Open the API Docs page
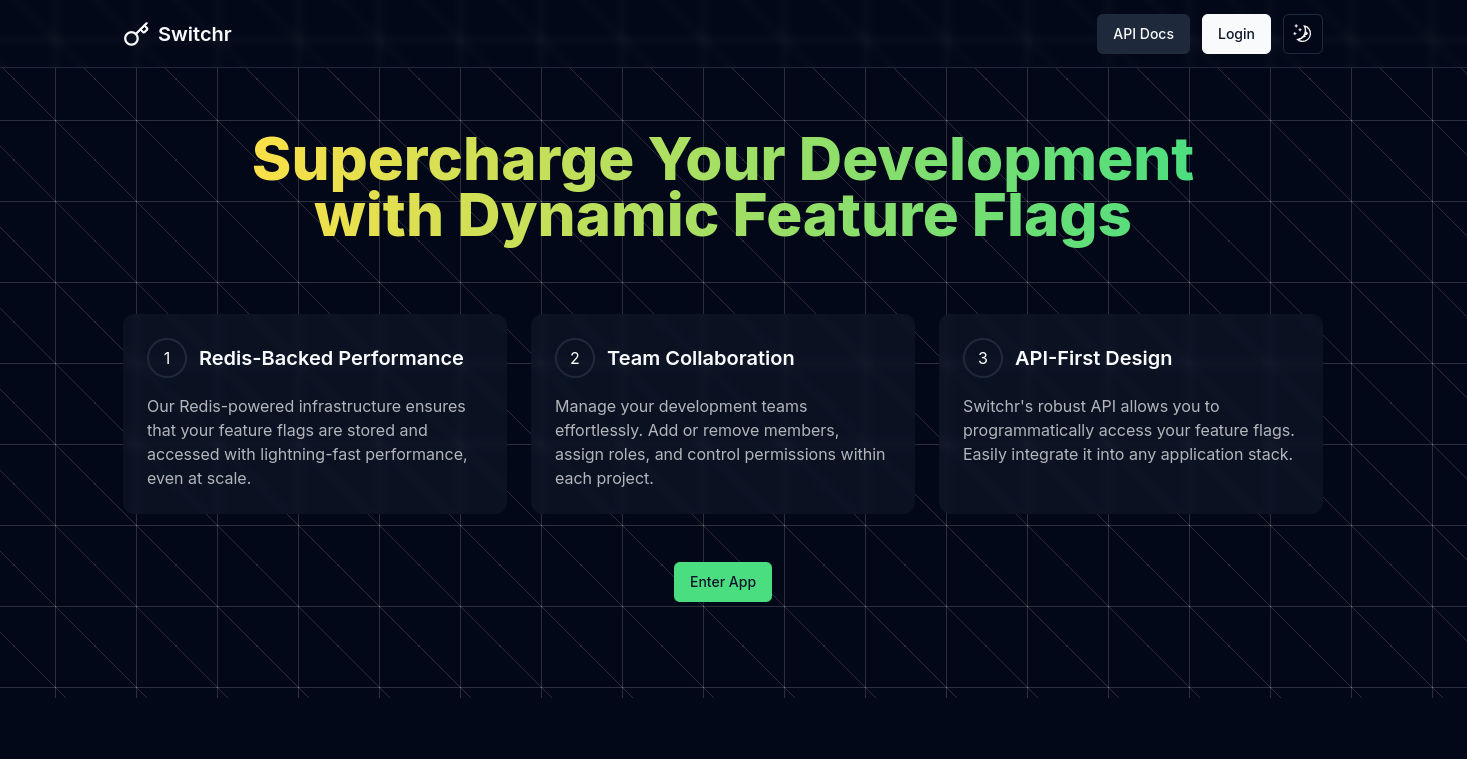Screen dimensions: 1467x759 pos(1143,34)
